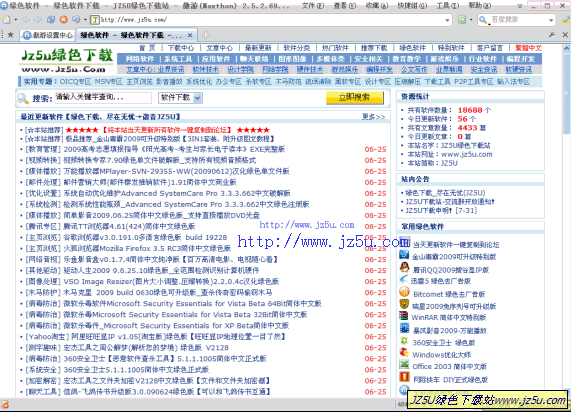Open the 软件下载 search category combo box

(181, 98)
